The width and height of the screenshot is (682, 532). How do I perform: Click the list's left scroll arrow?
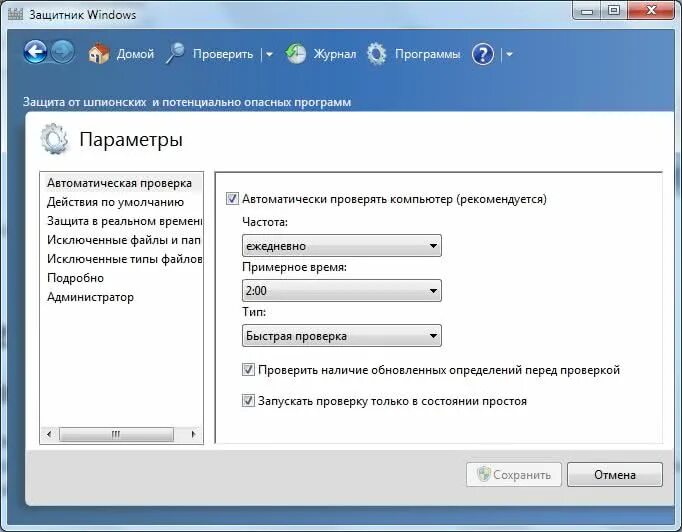[49, 434]
